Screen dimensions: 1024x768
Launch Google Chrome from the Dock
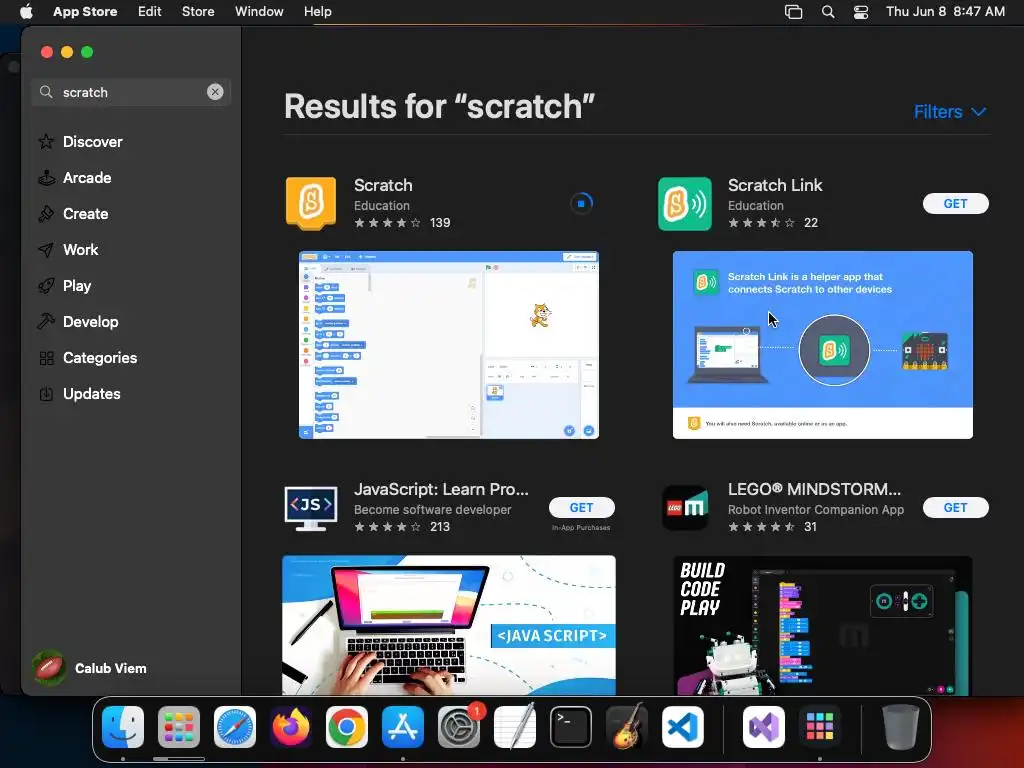tap(347, 727)
